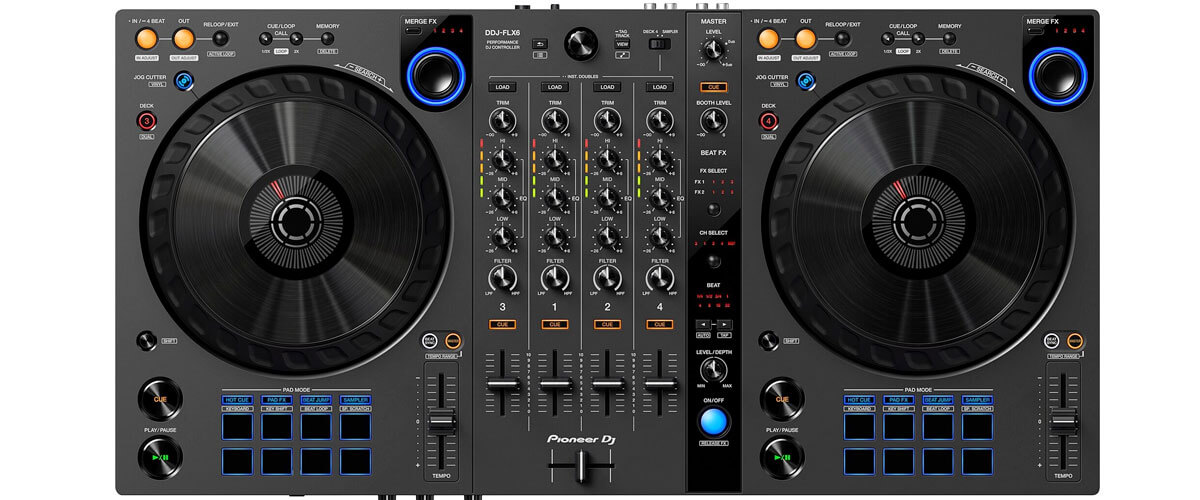Switch to DECK 3 on the left
The height and width of the screenshot is (500, 1200).
pyautogui.click(x=146, y=122)
